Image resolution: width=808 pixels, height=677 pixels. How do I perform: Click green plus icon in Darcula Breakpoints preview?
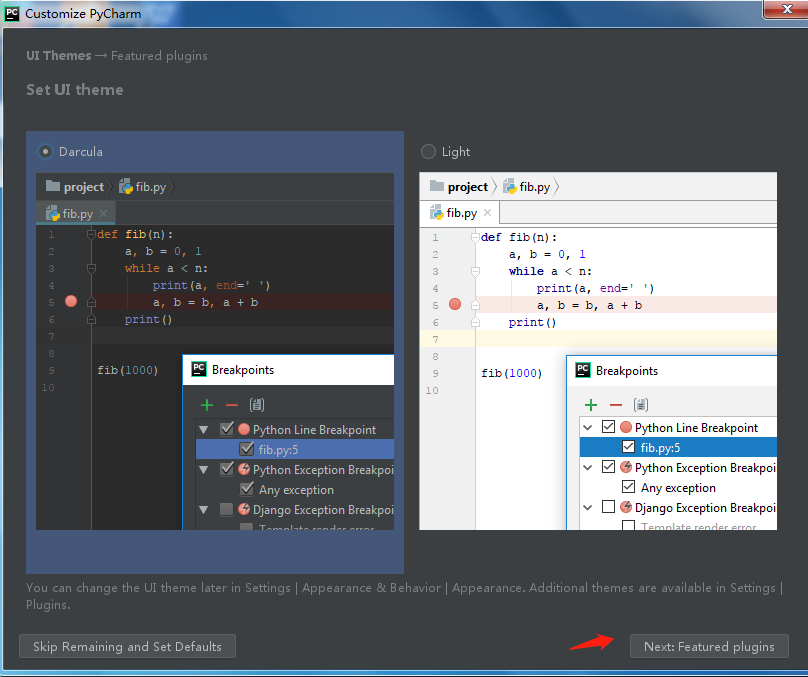pyautogui.click(x=207, y=404)
